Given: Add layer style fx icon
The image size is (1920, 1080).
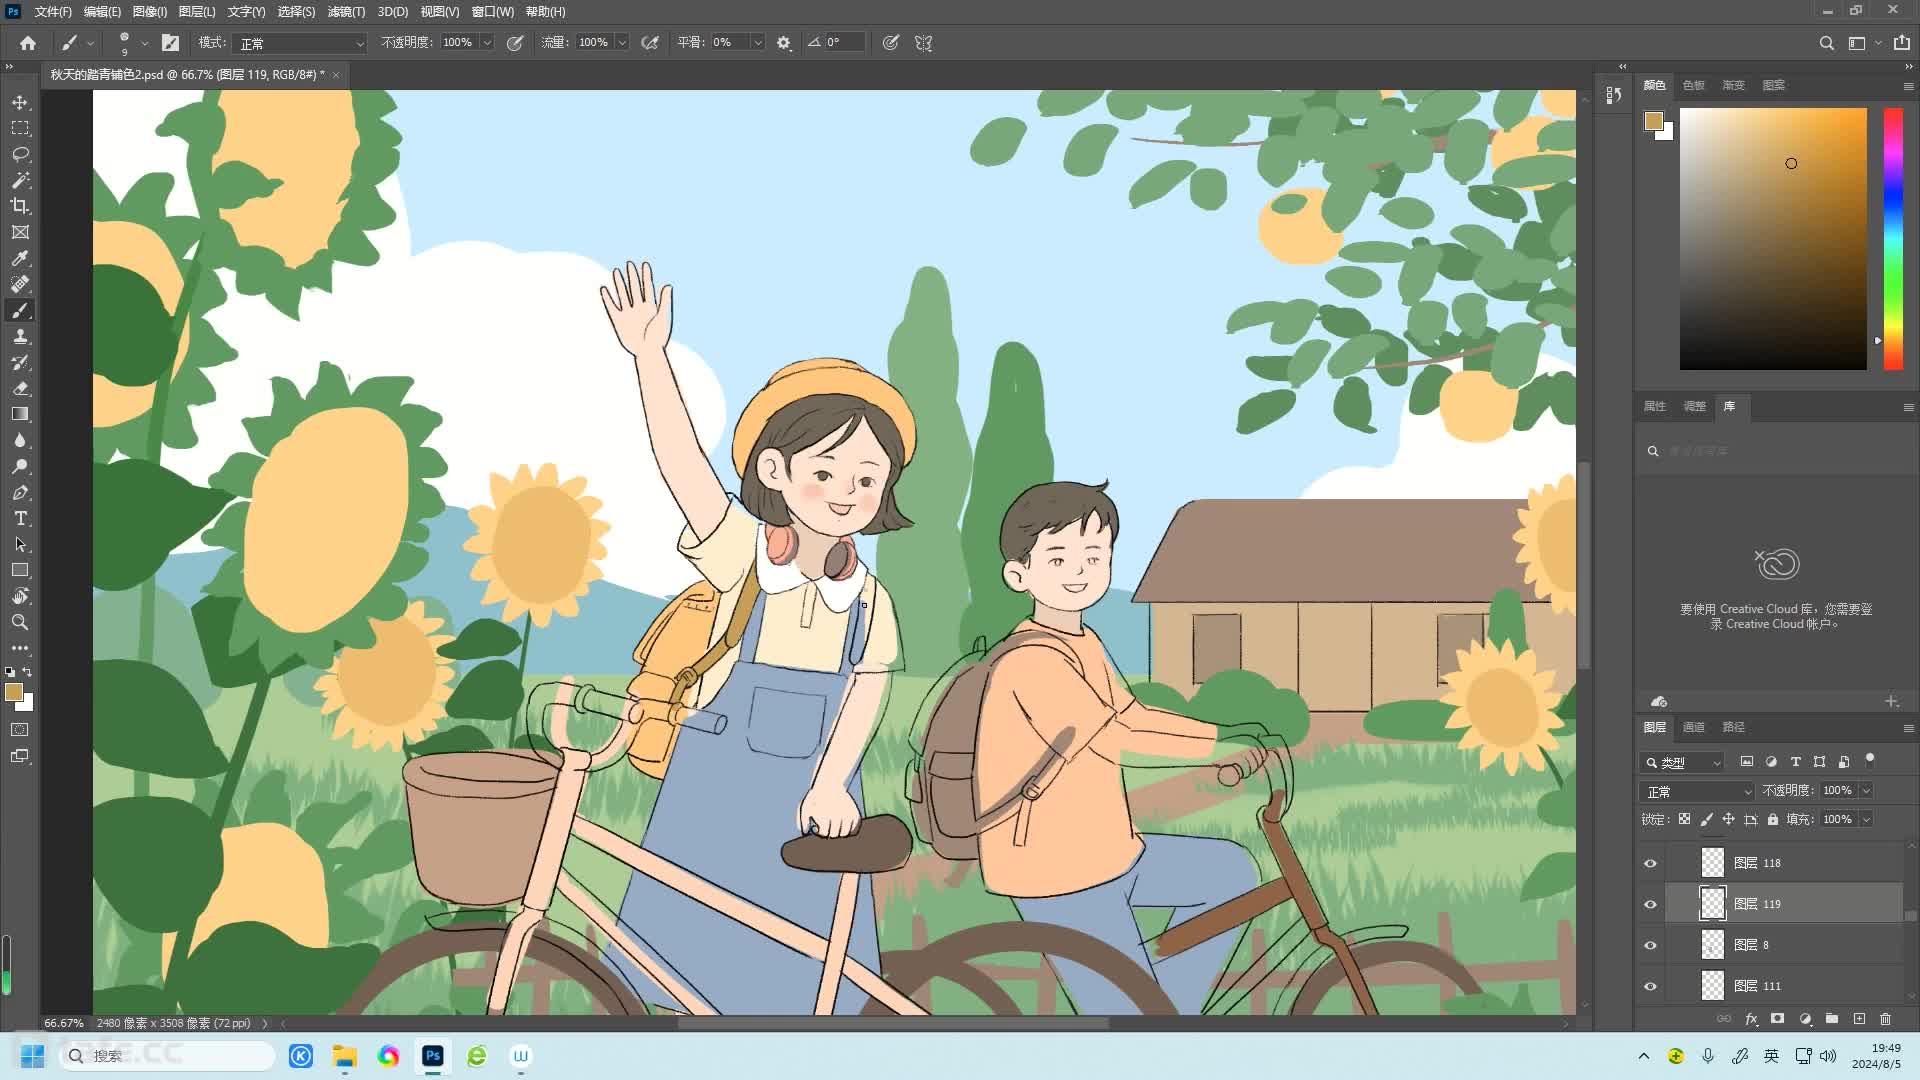Looking at the screenshot, I should coord(1751,1019).
